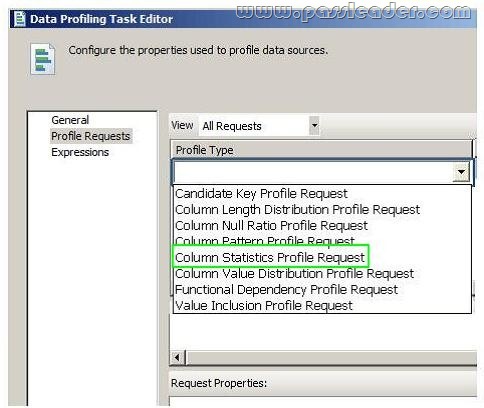
Task: Select Column Statistics Profile Request
Action: tap(270, 256)
